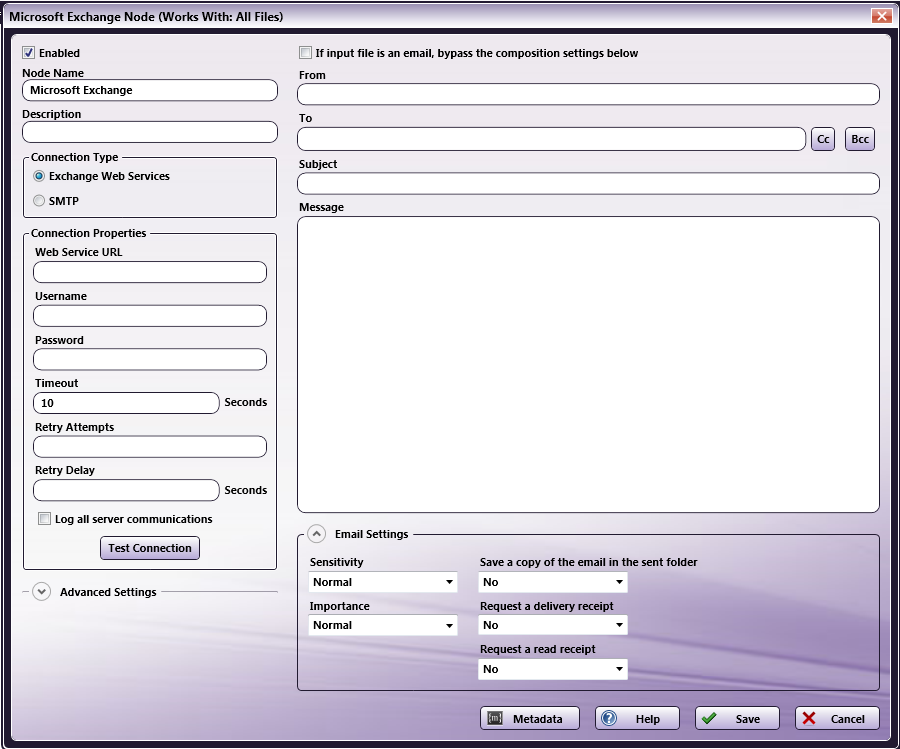Image resolution: width=900 pixels, height=749 pixels.
Task: Open Save a copy in sent folder dropdown
Action: point(553,582)
